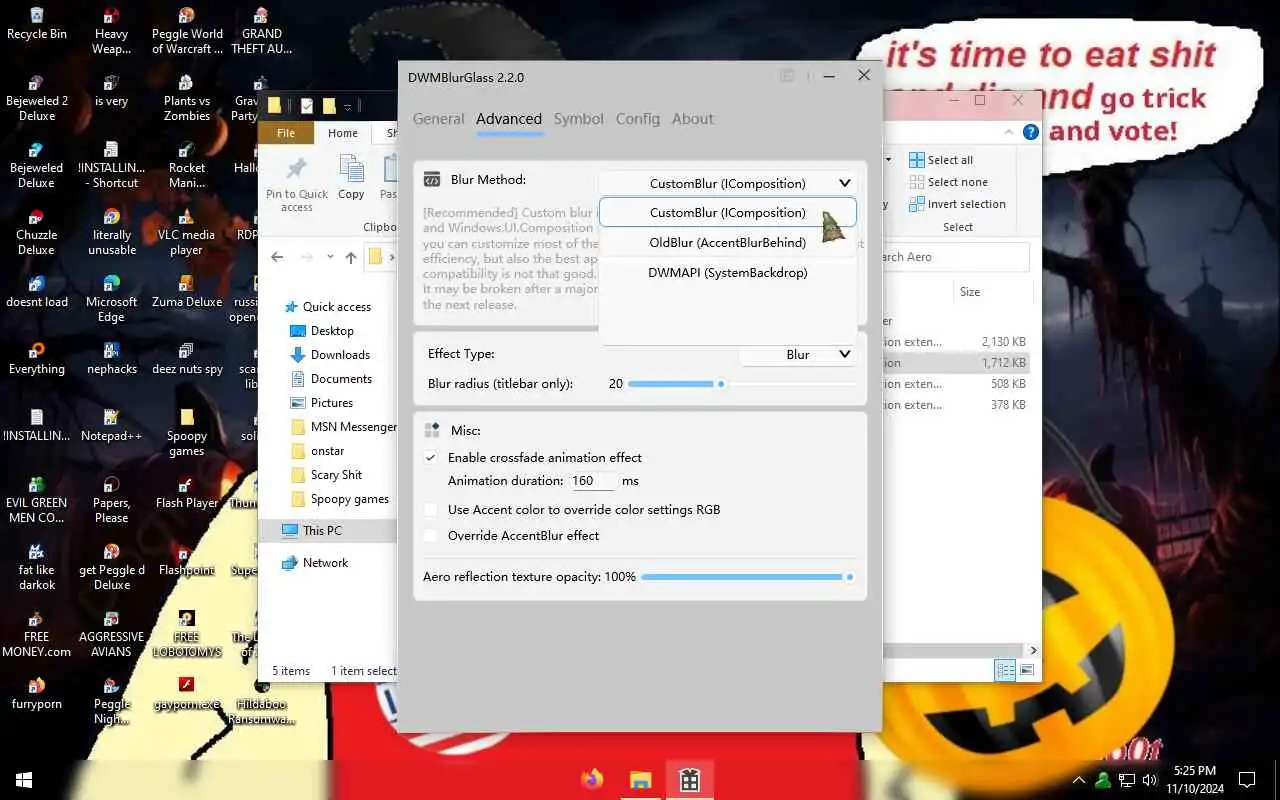Open Peggle World of Warcraft desktop icon
The image size is (1280, 800).
click(x=187, y=30)
